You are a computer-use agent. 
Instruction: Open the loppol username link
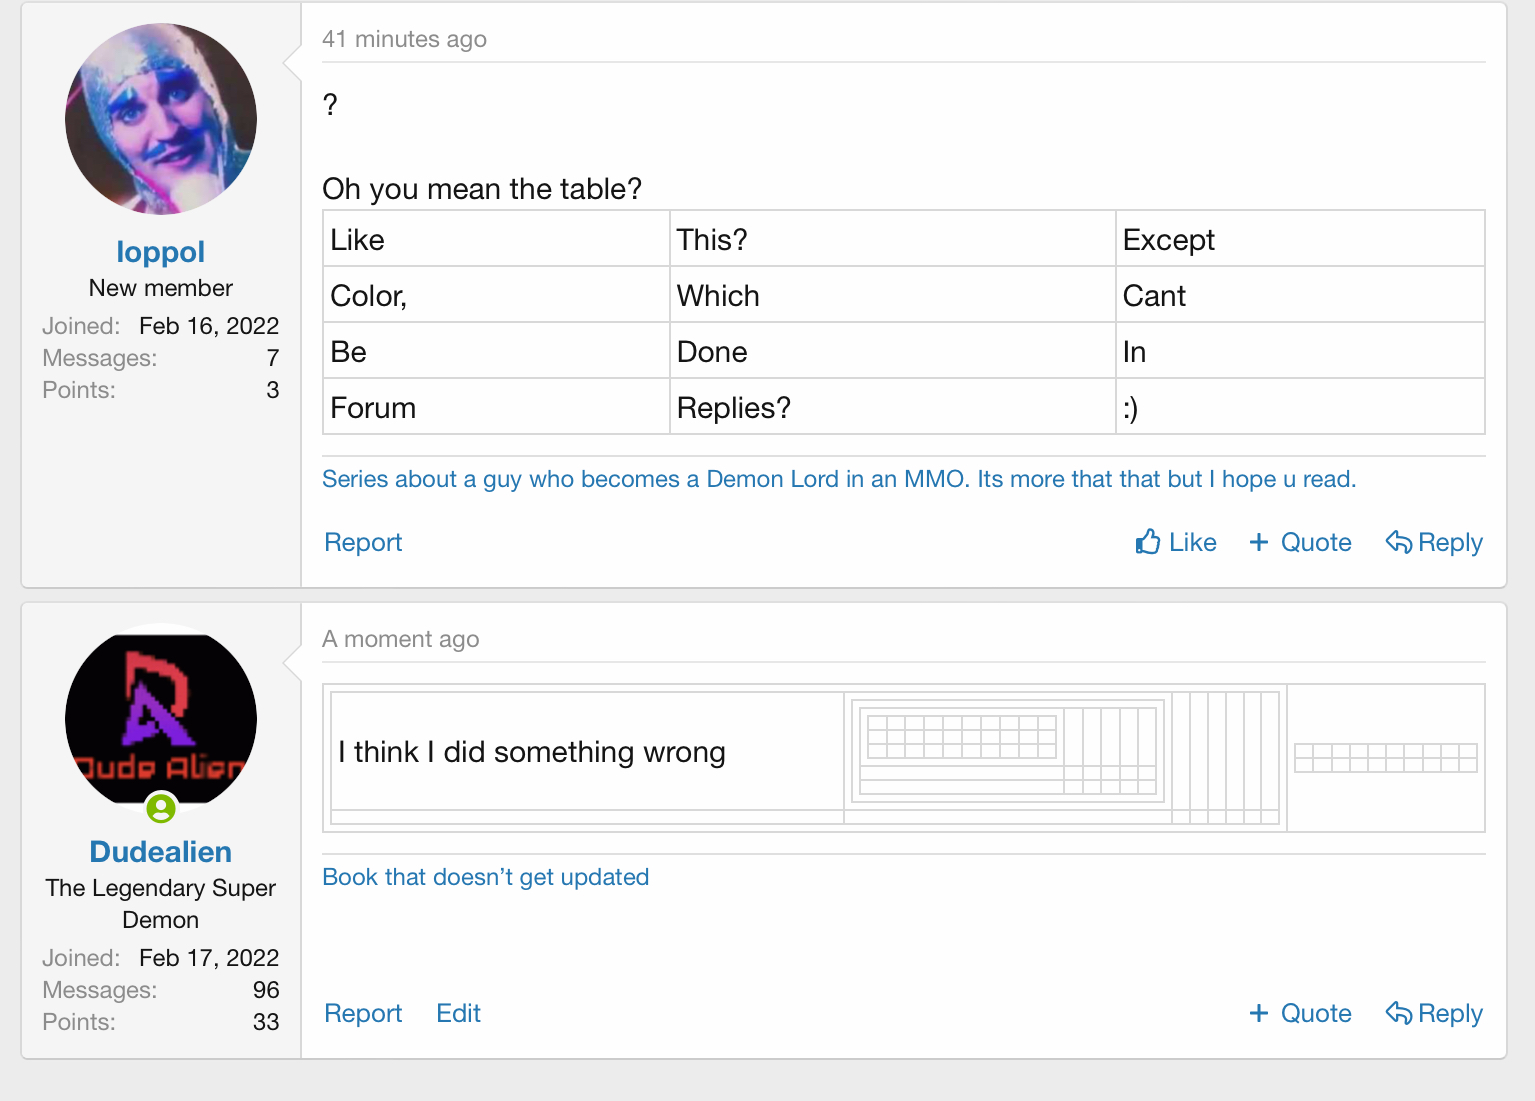161,252
